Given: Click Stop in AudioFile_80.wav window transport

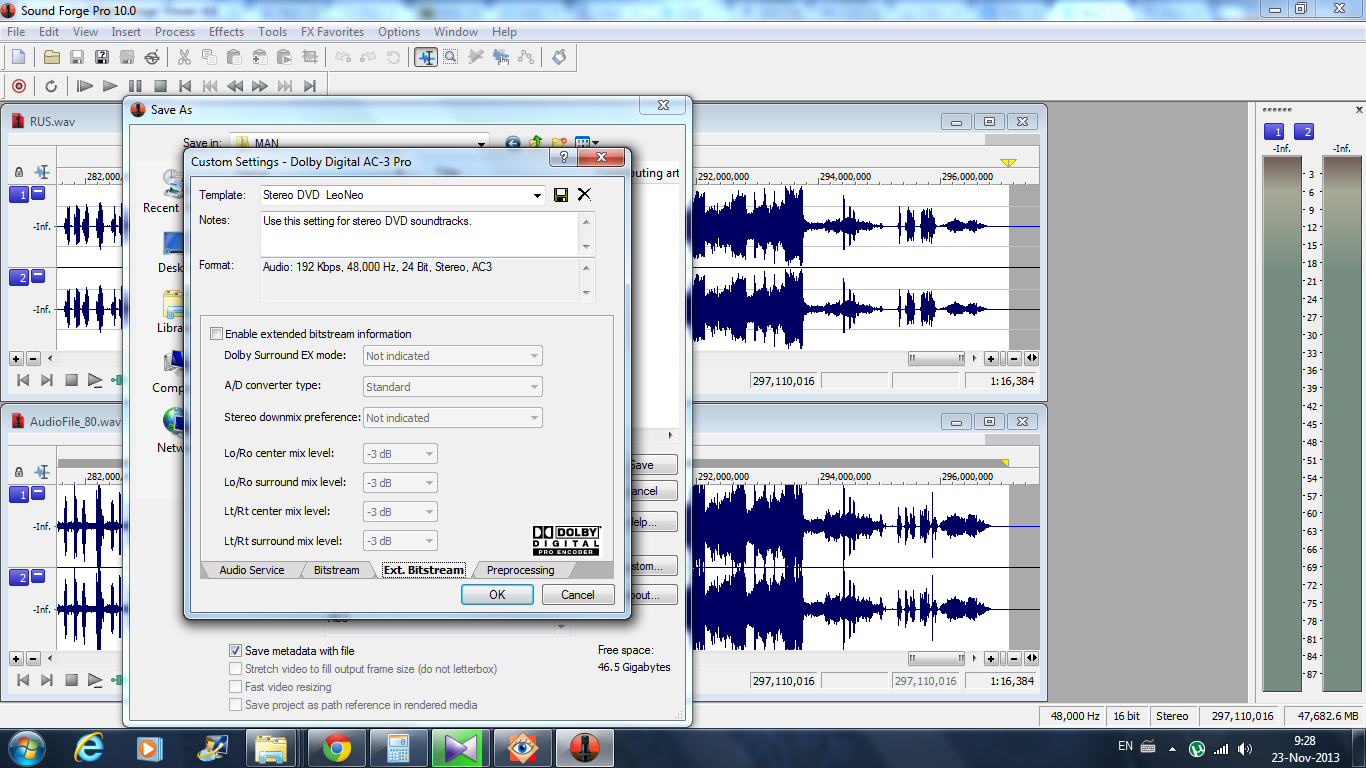Looking at the screenshot, I should (71, 680).
